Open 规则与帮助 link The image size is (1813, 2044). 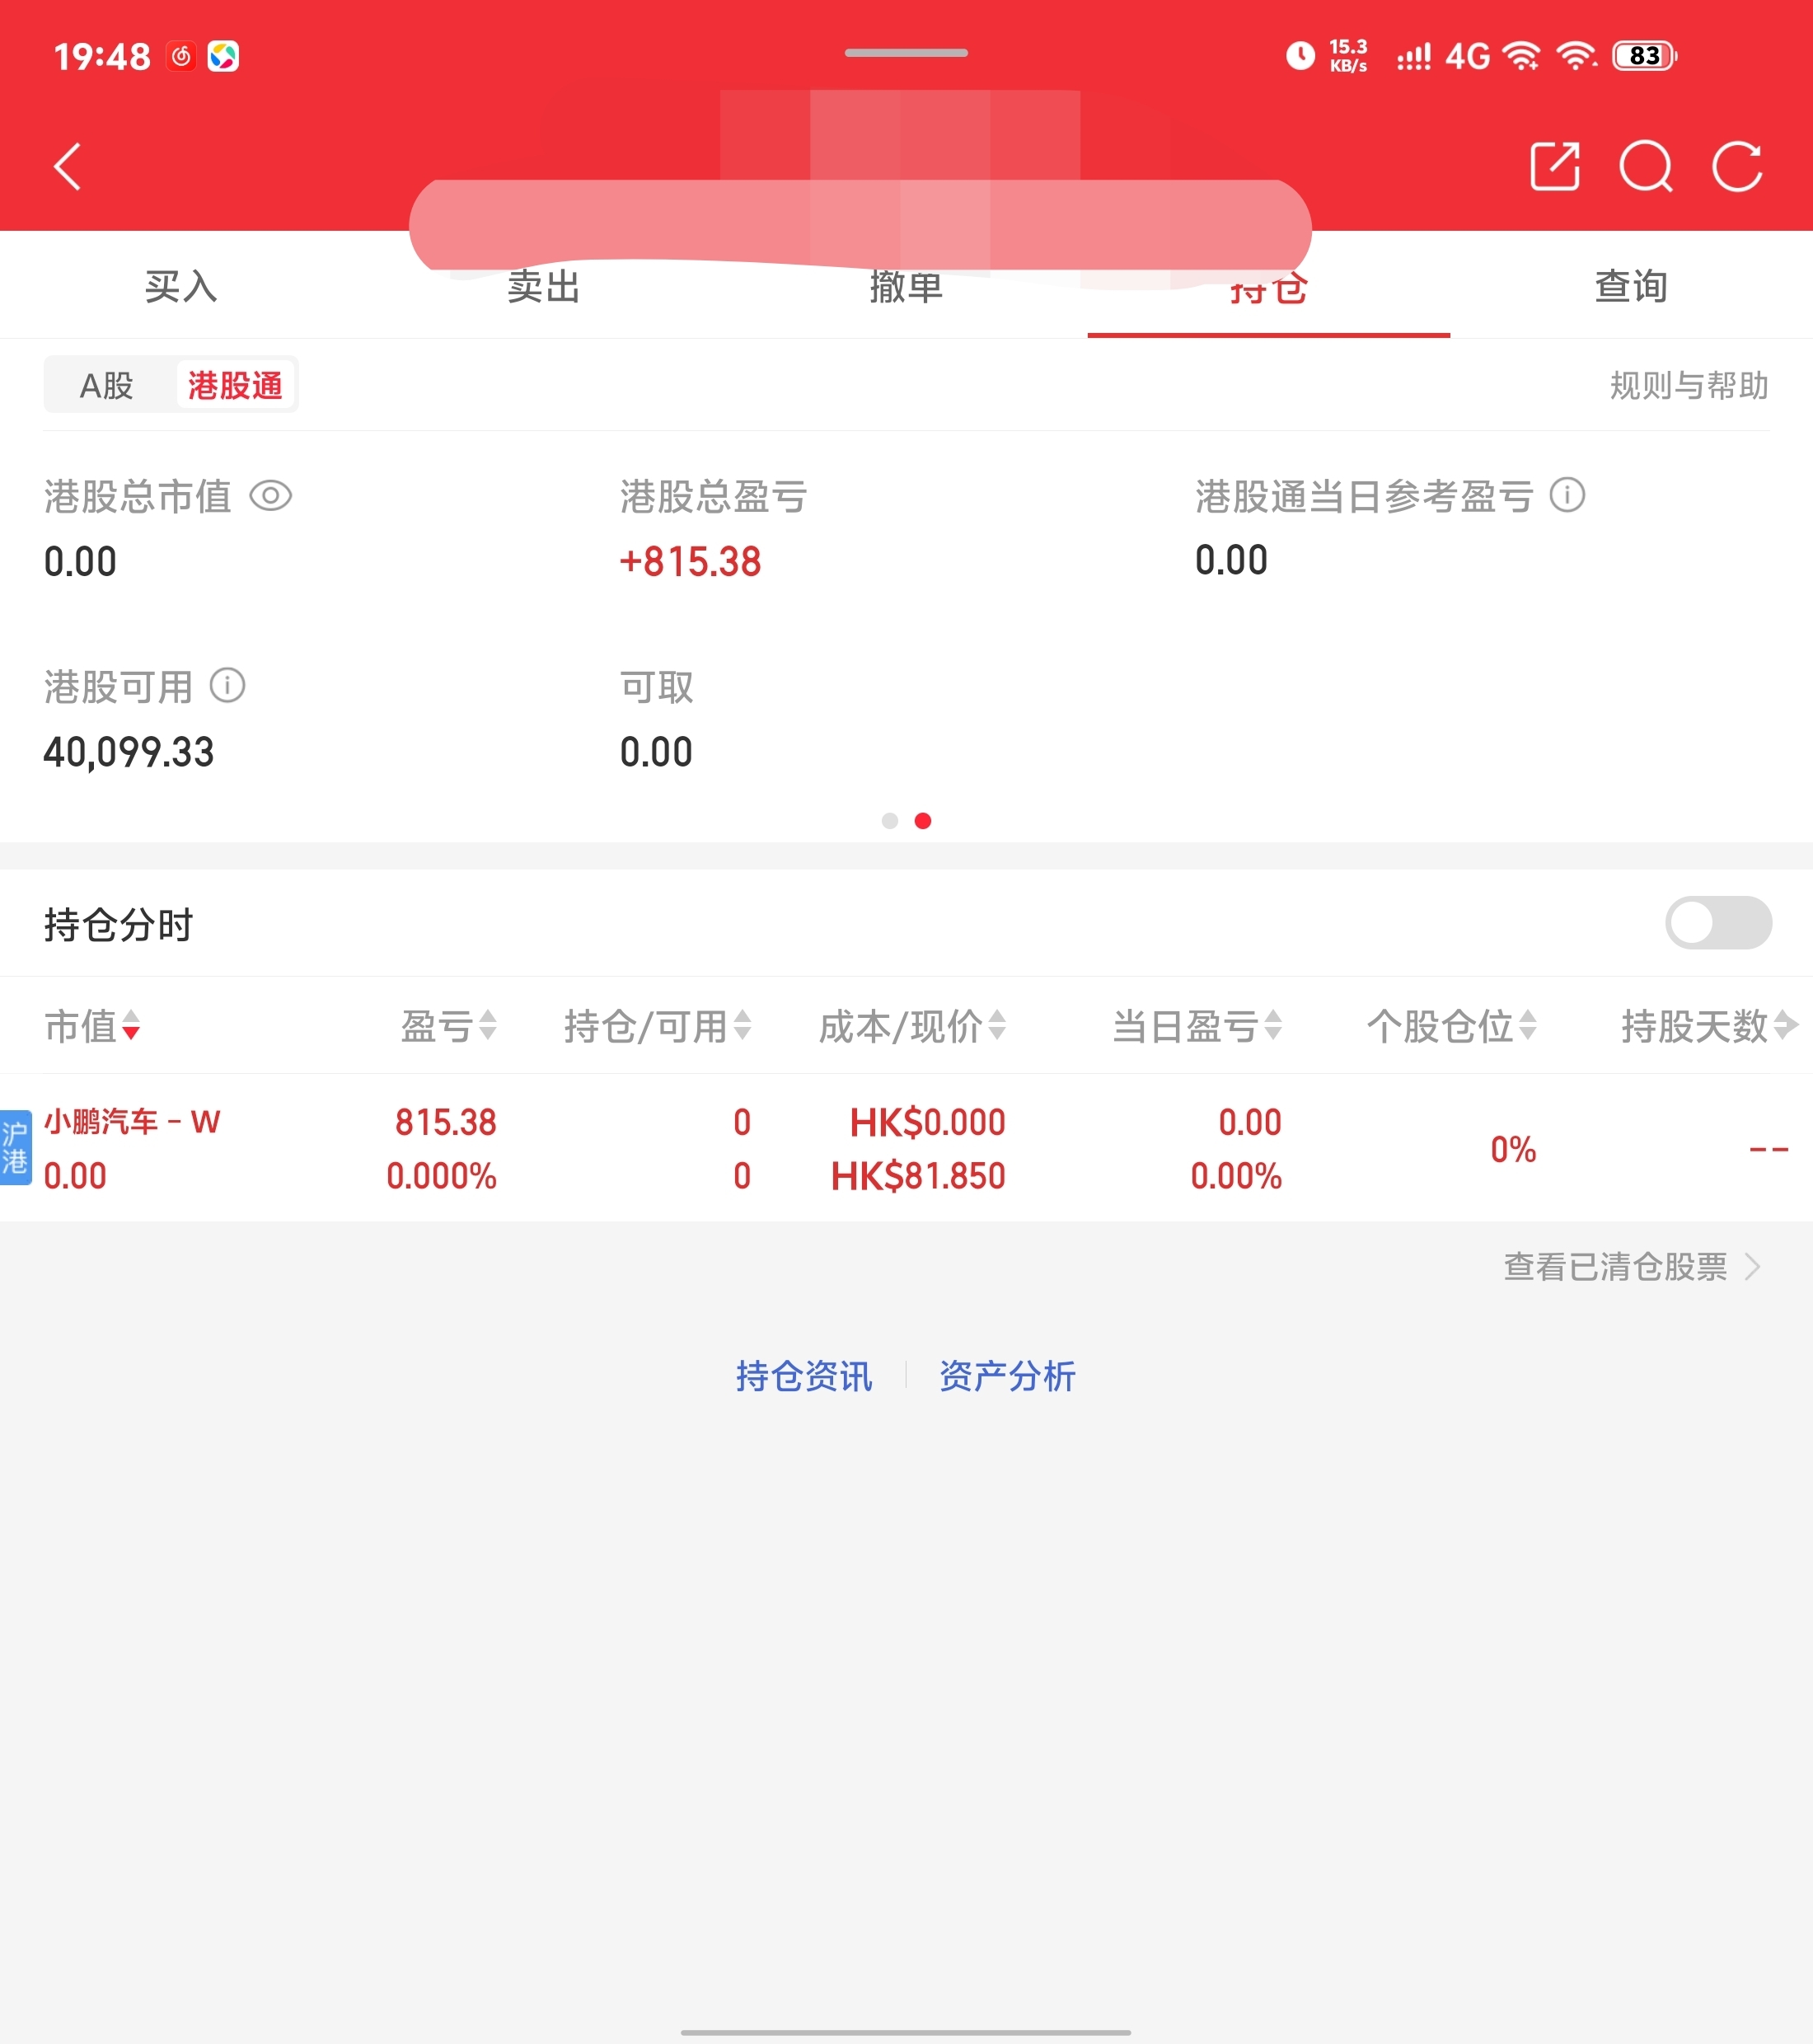click(1688, 385)
